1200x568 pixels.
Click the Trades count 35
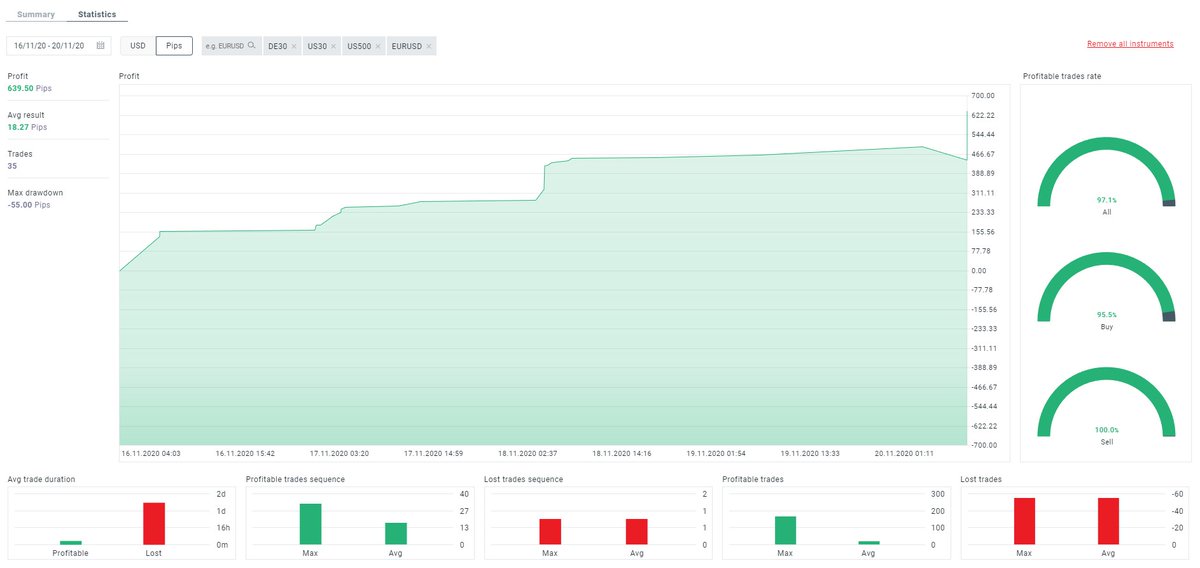(12, 166)
